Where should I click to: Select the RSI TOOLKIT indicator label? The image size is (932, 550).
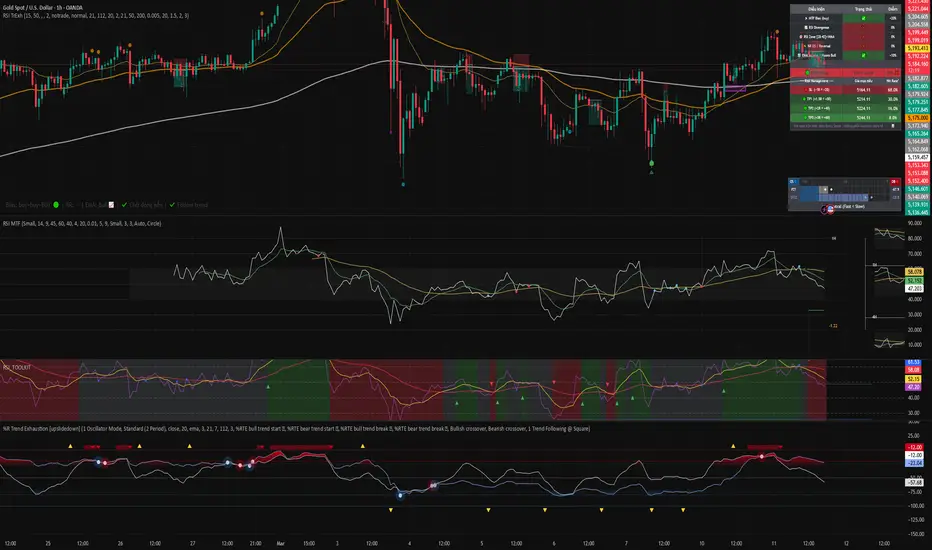17,367
